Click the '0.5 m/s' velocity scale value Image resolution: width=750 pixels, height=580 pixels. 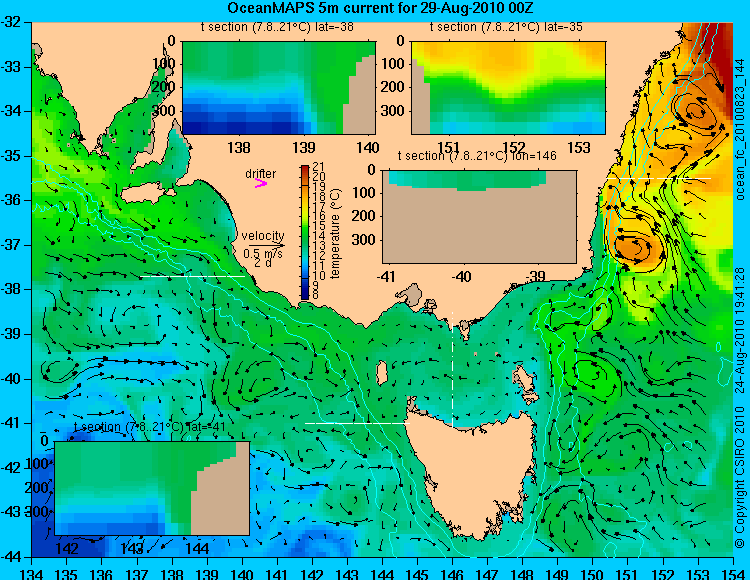(263, 253)
